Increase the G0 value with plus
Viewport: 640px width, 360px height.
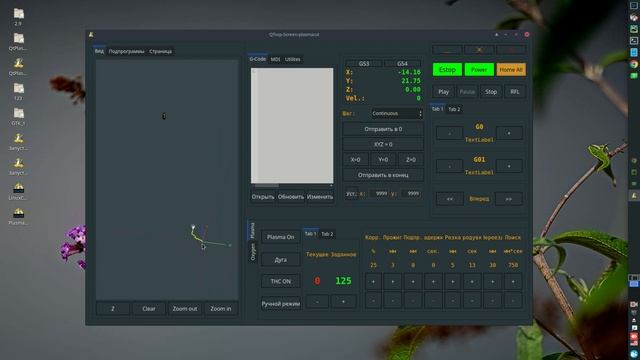click(x=509, y=133)
